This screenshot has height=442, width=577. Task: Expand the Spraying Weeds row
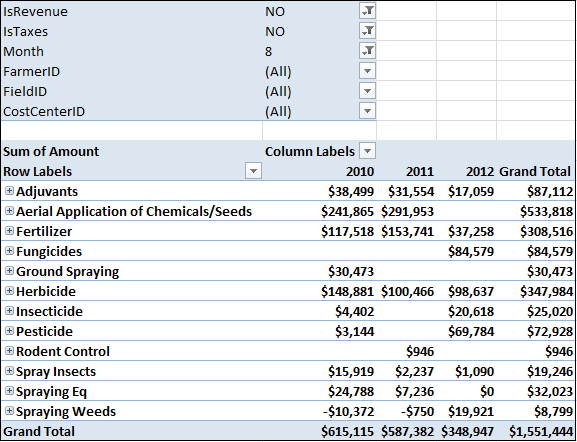click(x=10, y=411)
